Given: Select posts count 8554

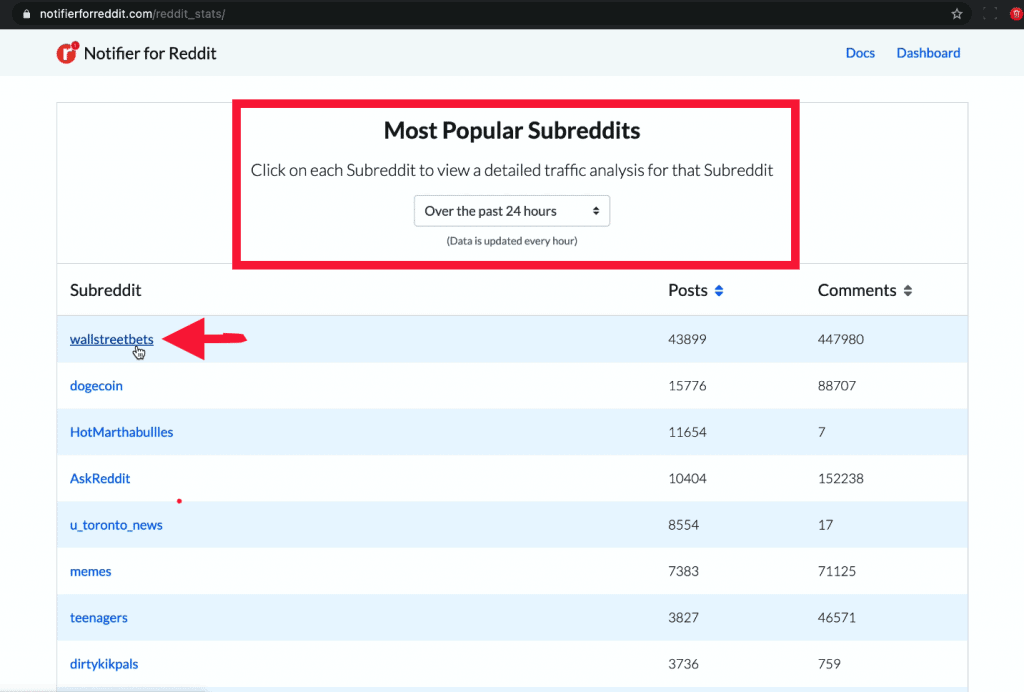Looking at the screenshot, I should (683, 525).
